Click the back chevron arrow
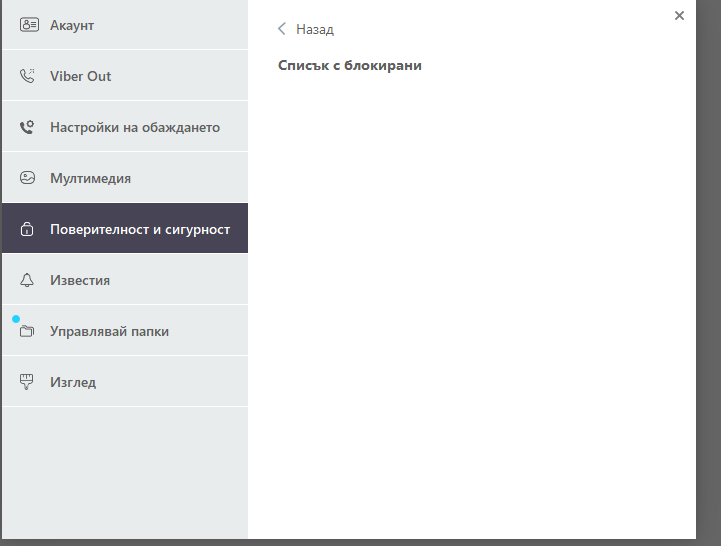Screen dimensions: 721x546 tap(282, 29)
